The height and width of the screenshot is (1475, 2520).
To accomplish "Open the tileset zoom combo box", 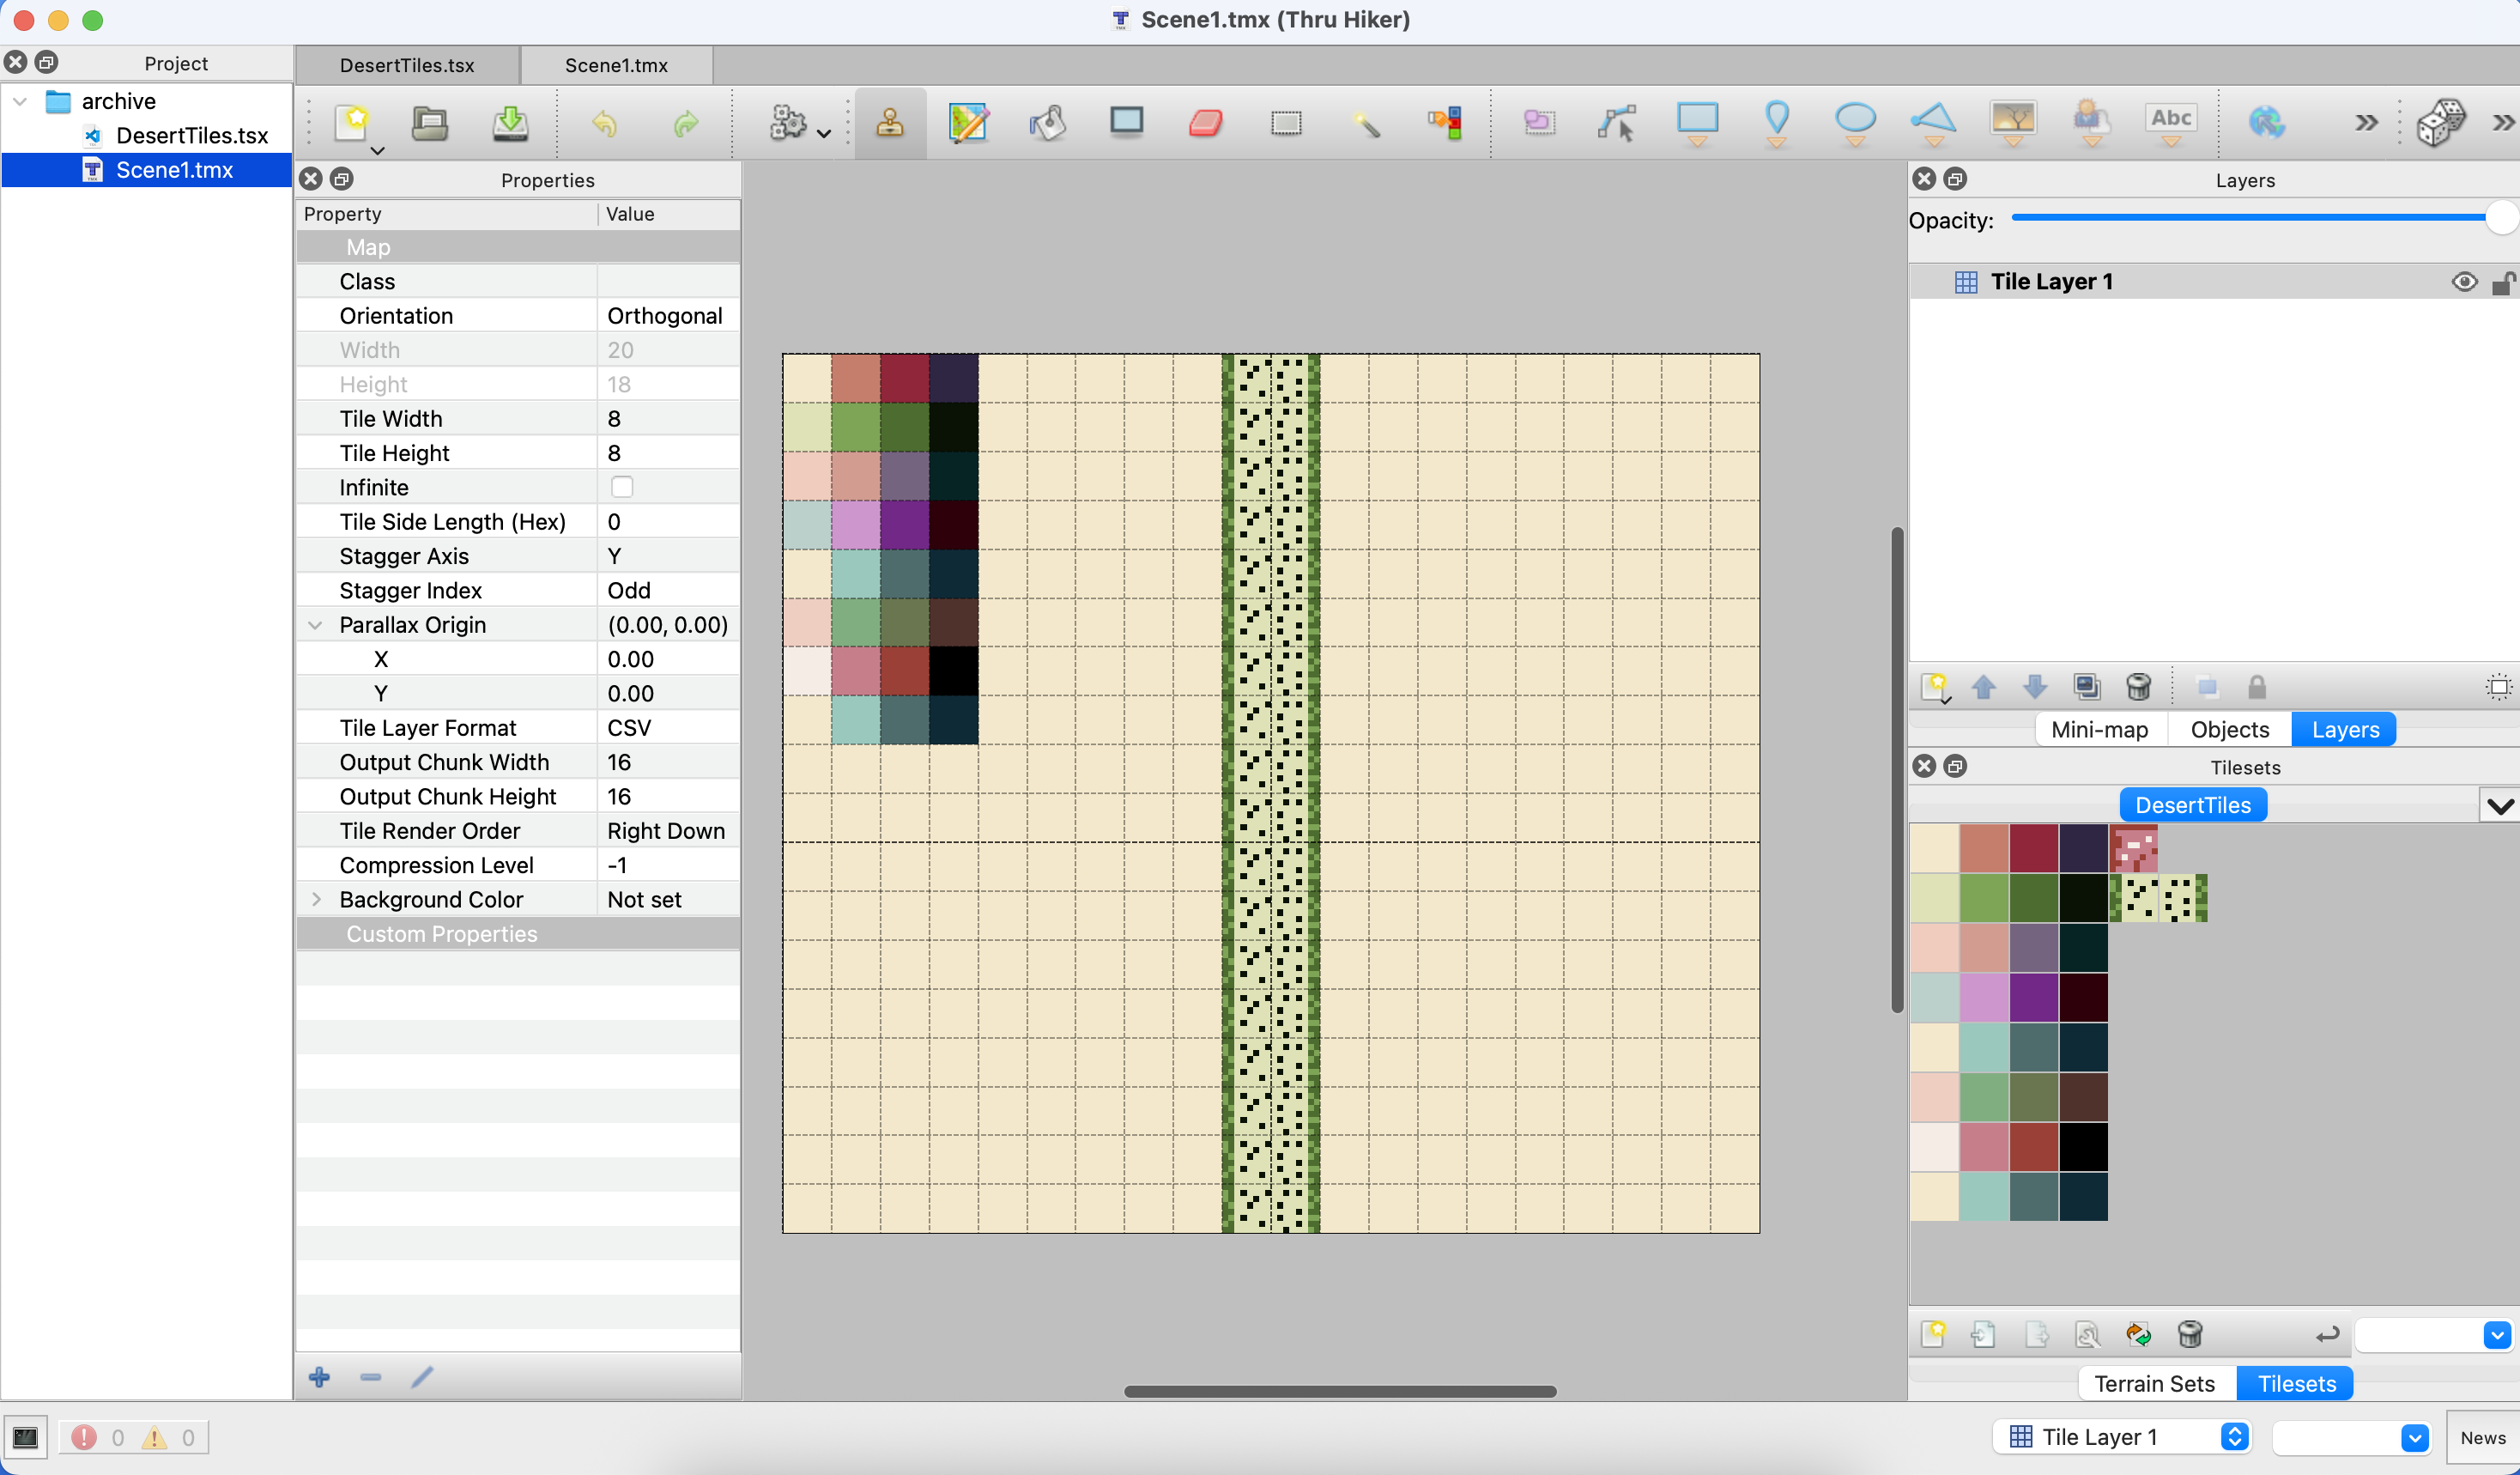I will tap(2436, 1334).
